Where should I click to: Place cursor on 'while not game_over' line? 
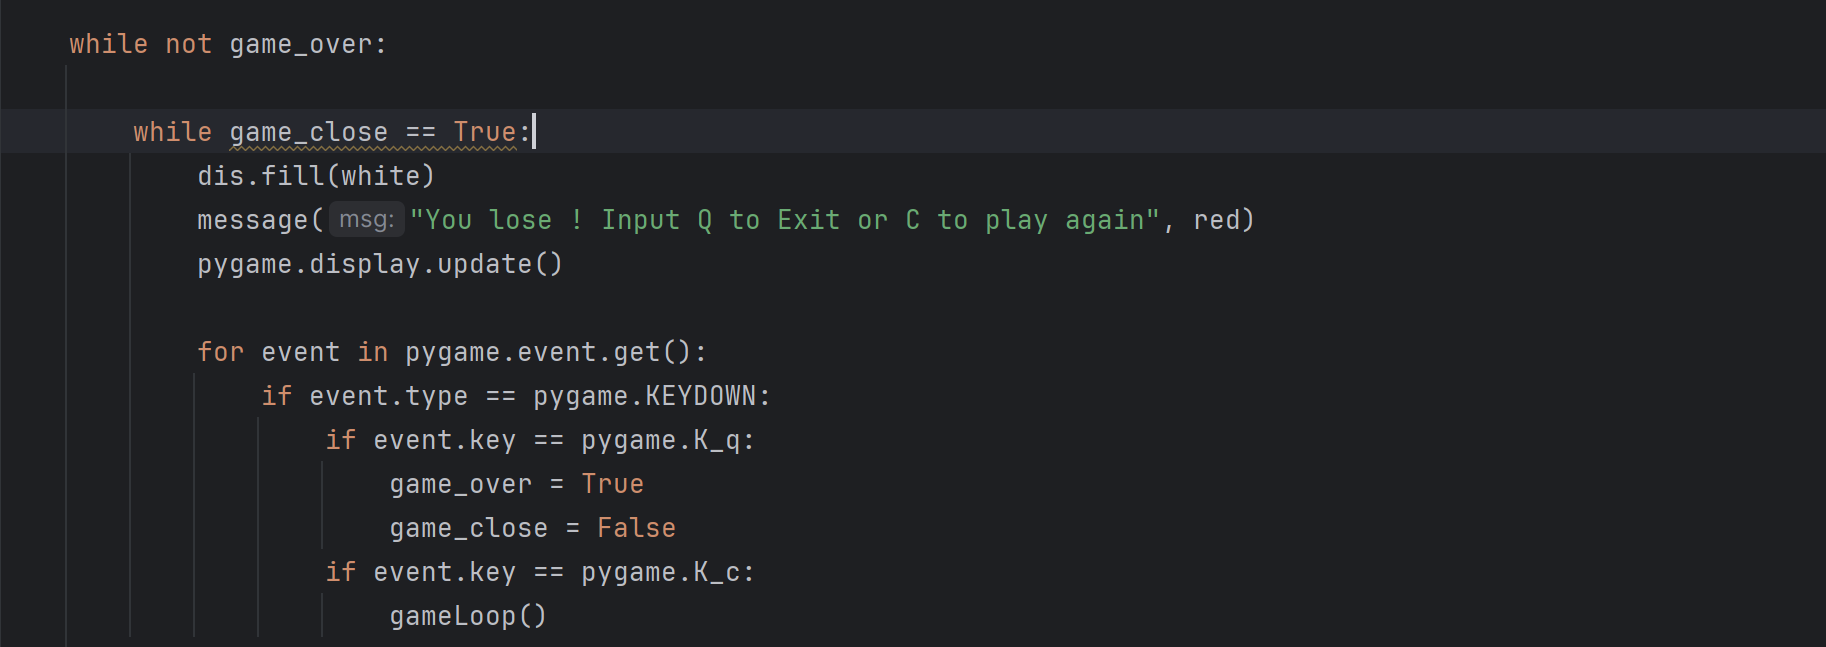click(228, 44)
